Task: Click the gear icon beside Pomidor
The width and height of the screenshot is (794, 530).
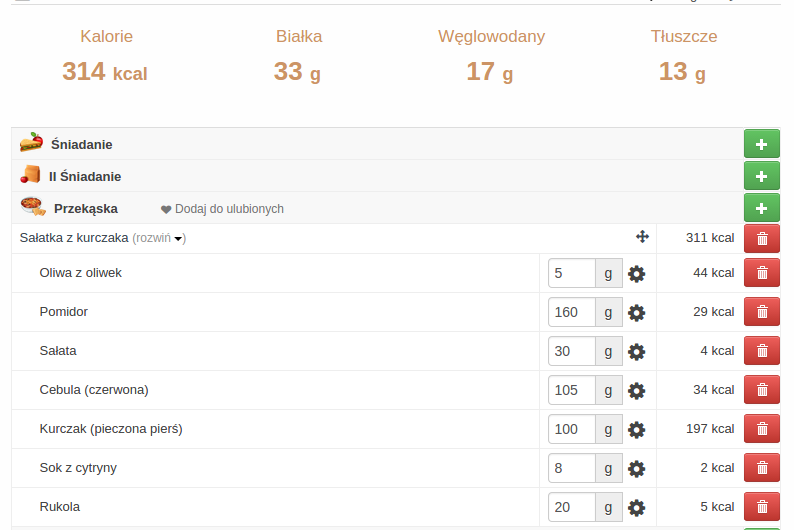Action: [636, 313]
